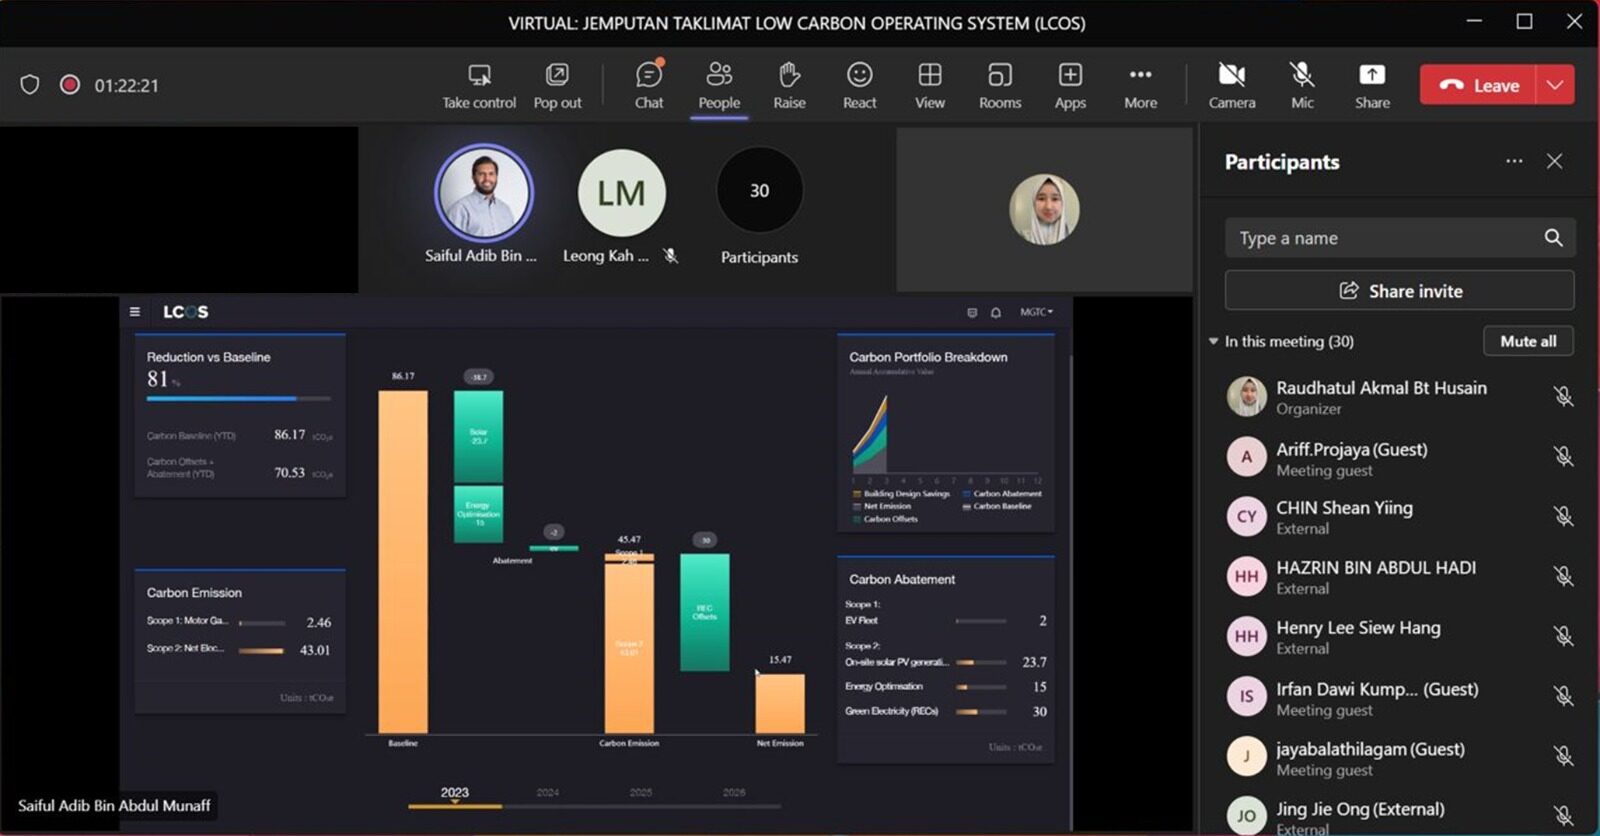Toggle mic for Irfan Dawi Kump... (Guest)
This screenshot has width=1600, height=836.
coord(1563,697)
